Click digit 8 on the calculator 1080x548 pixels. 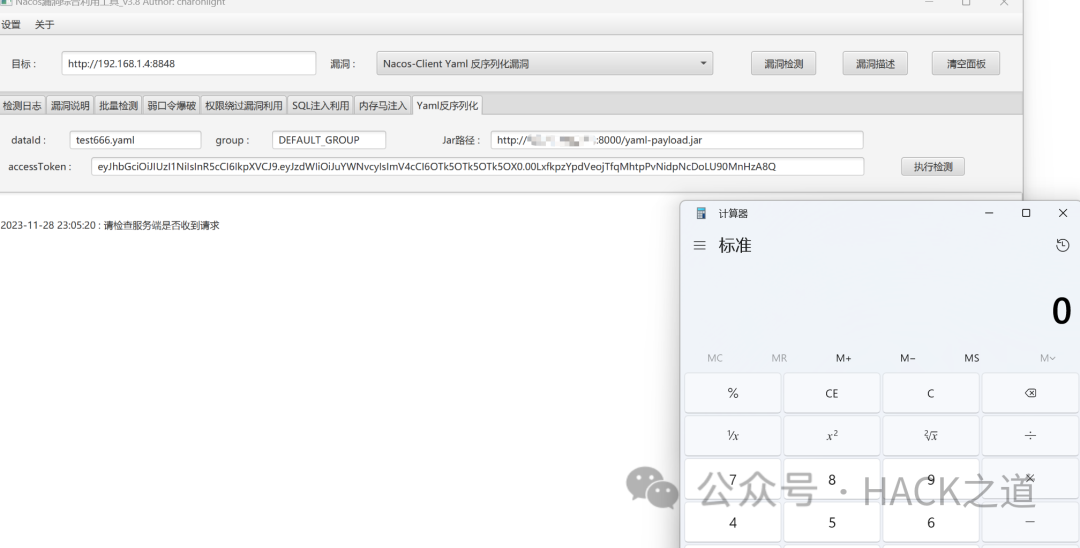point(832,479)
